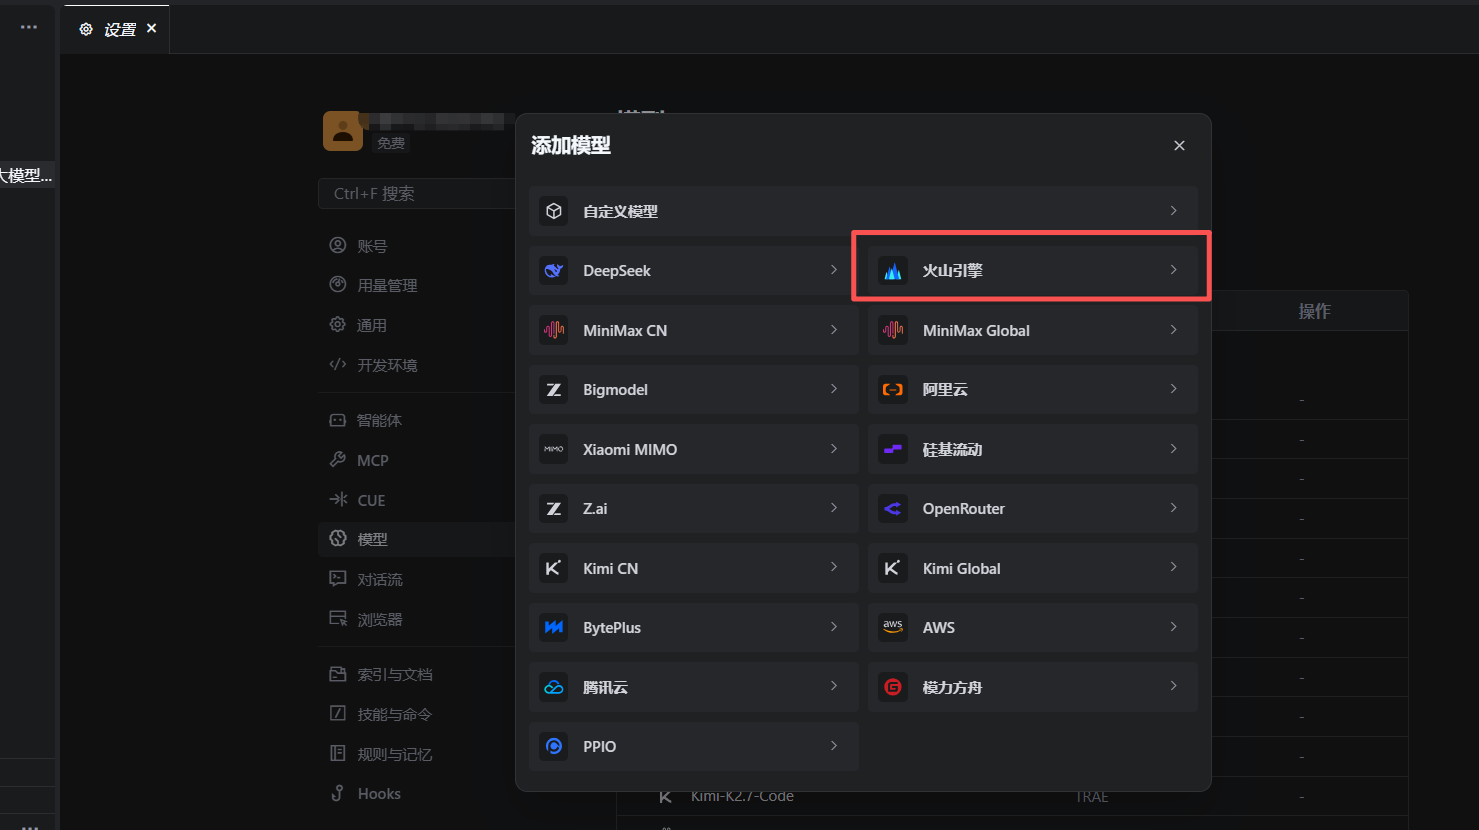The image size is (1479, 830).
Task: Click the MCP wrench icon
Action: click(x=338, y=460)
